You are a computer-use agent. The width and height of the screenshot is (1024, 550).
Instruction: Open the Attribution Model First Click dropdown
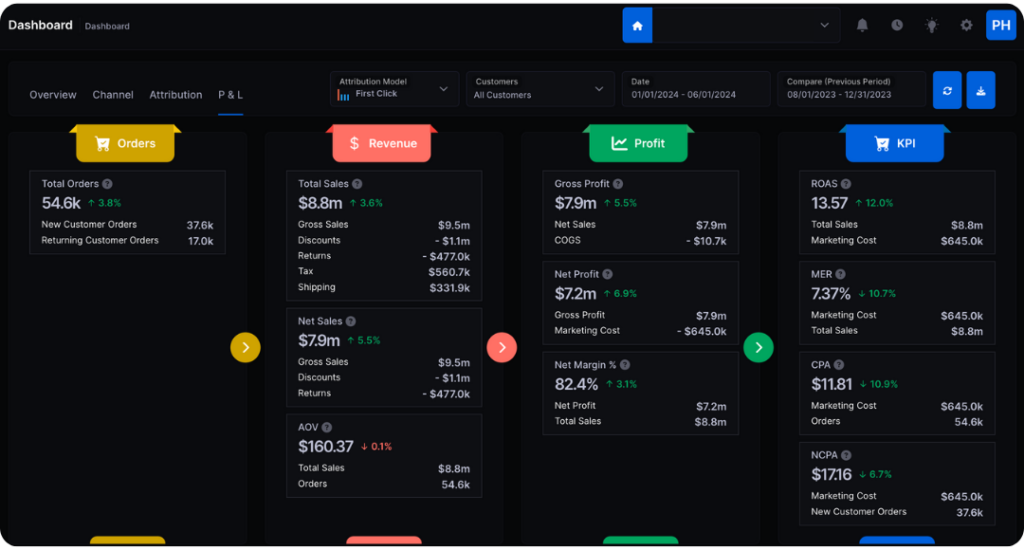[394, 89]
